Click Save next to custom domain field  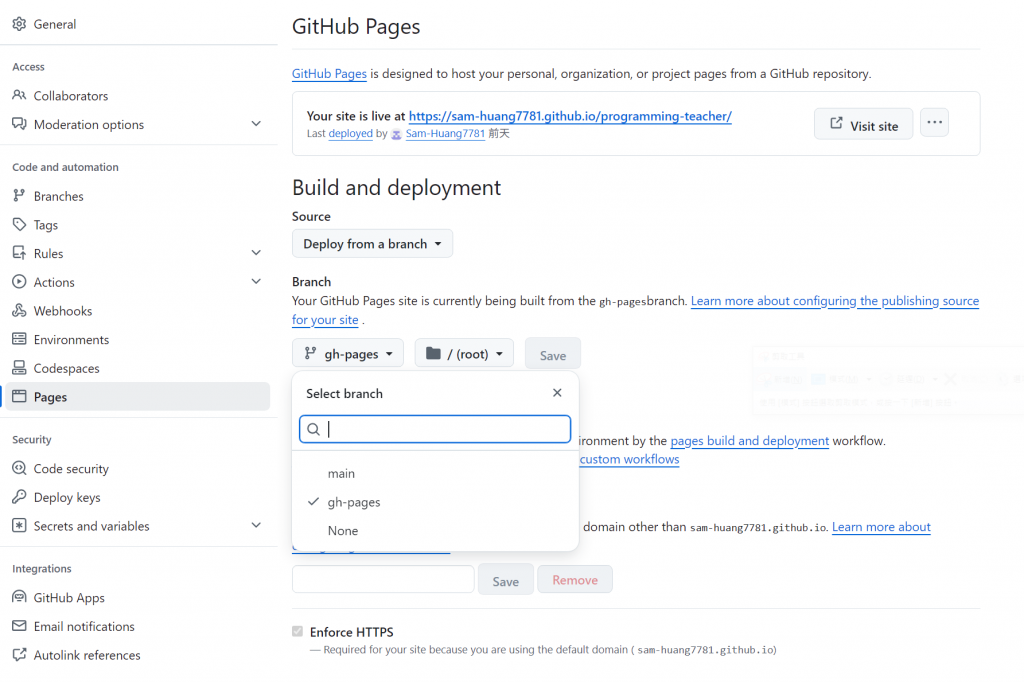pos(505,580)
